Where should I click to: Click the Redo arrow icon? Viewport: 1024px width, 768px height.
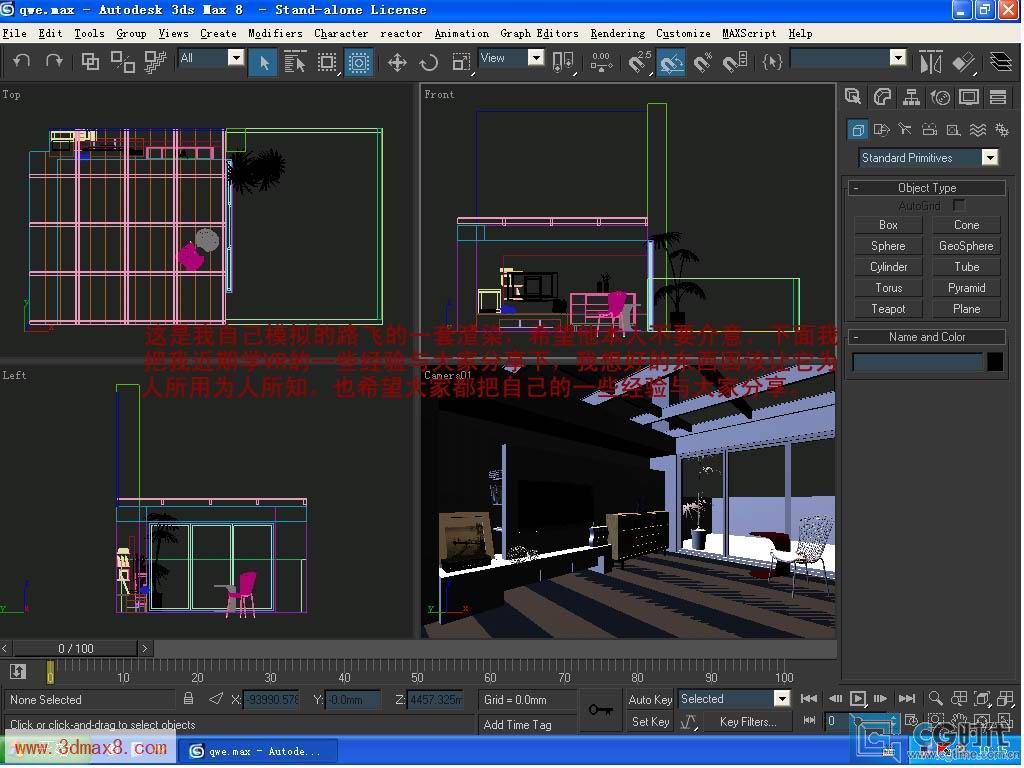pyautogui.click(x=54, y=61)
